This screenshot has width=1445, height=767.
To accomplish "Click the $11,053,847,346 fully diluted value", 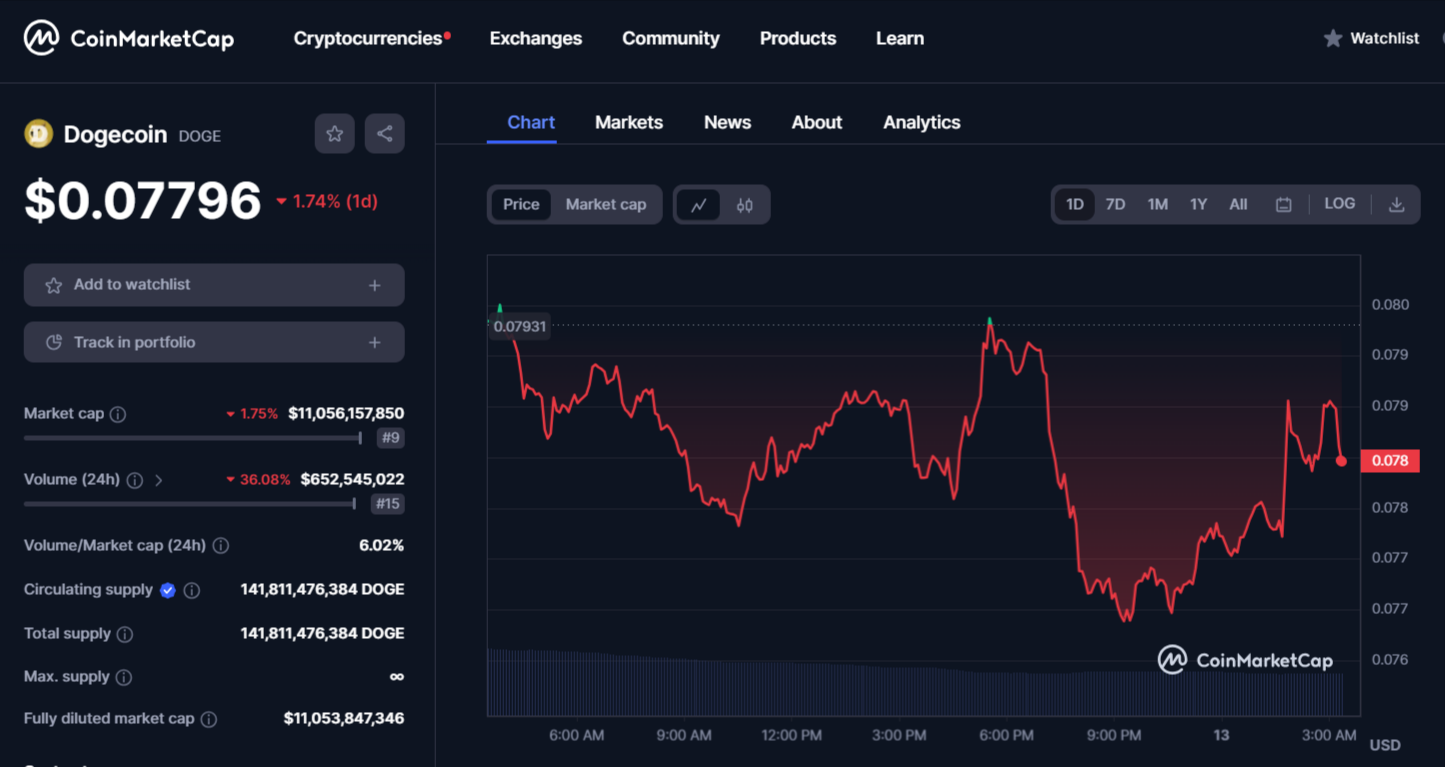I will click(344, 718).
